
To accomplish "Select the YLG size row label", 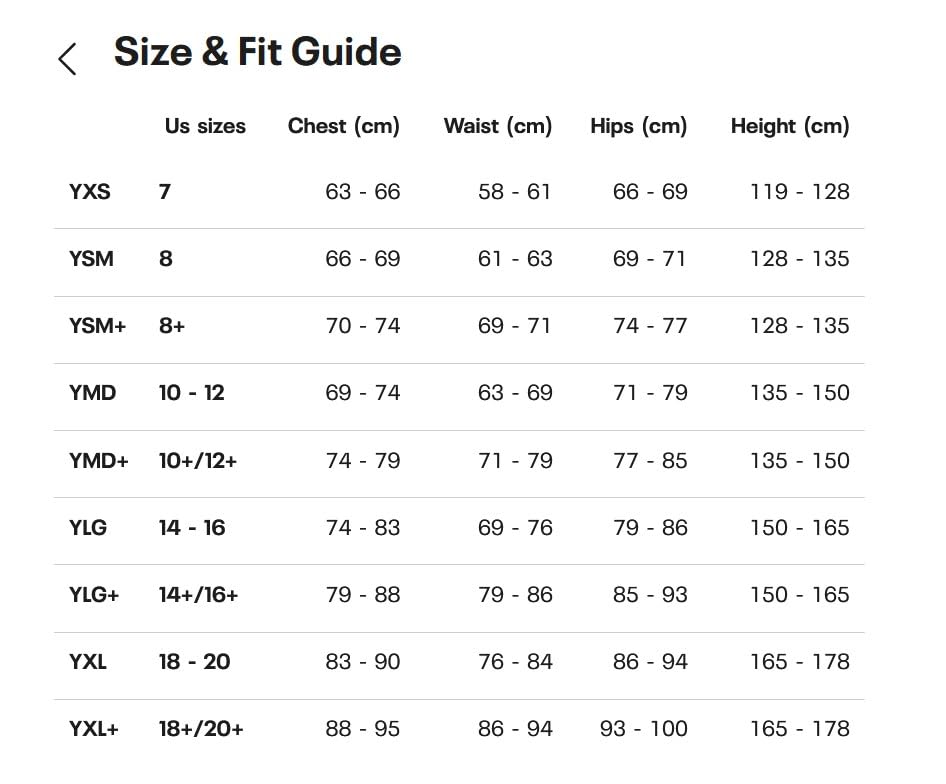I will pyautogui.click(x=88, y=527).
